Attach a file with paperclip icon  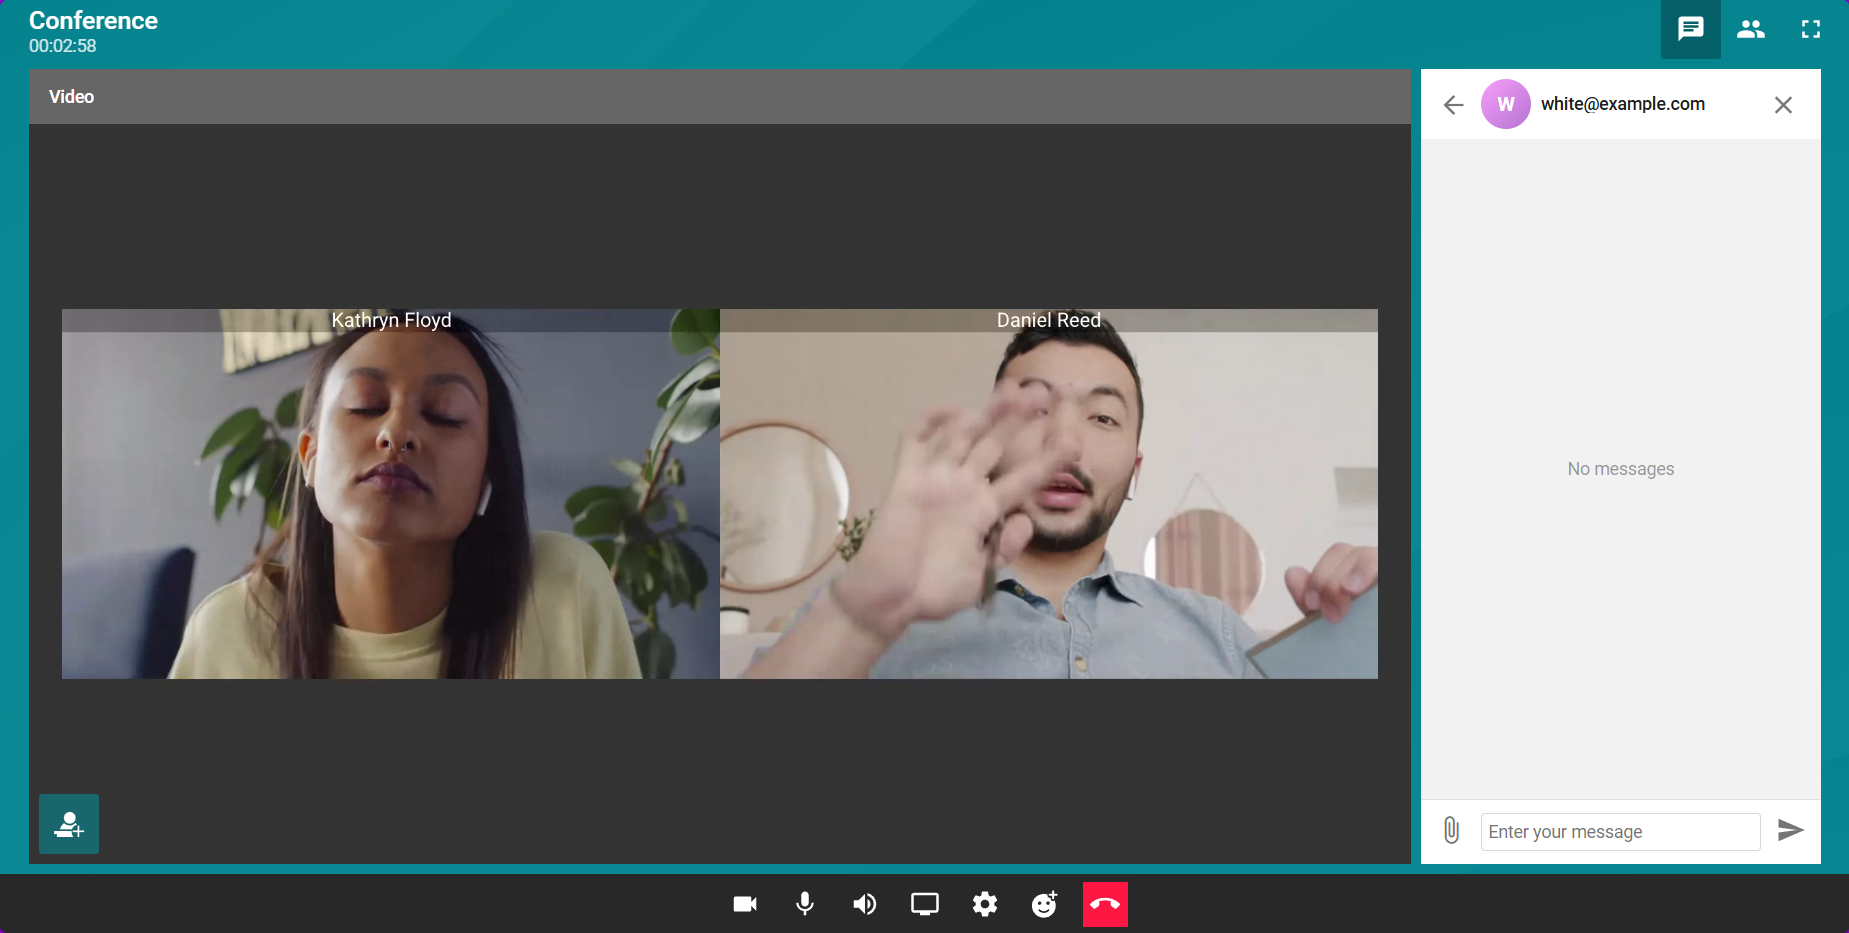coord(1451,830)
